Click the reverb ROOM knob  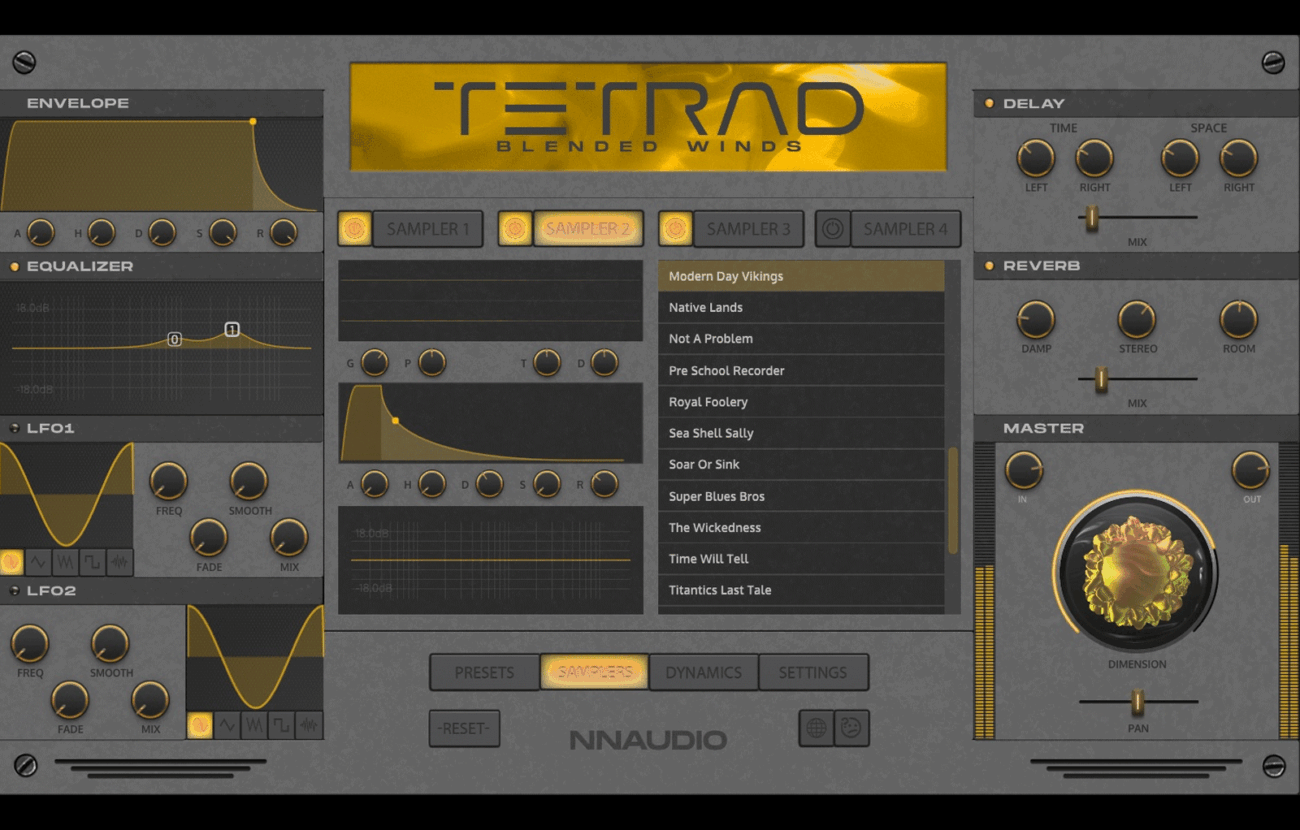1238,320
